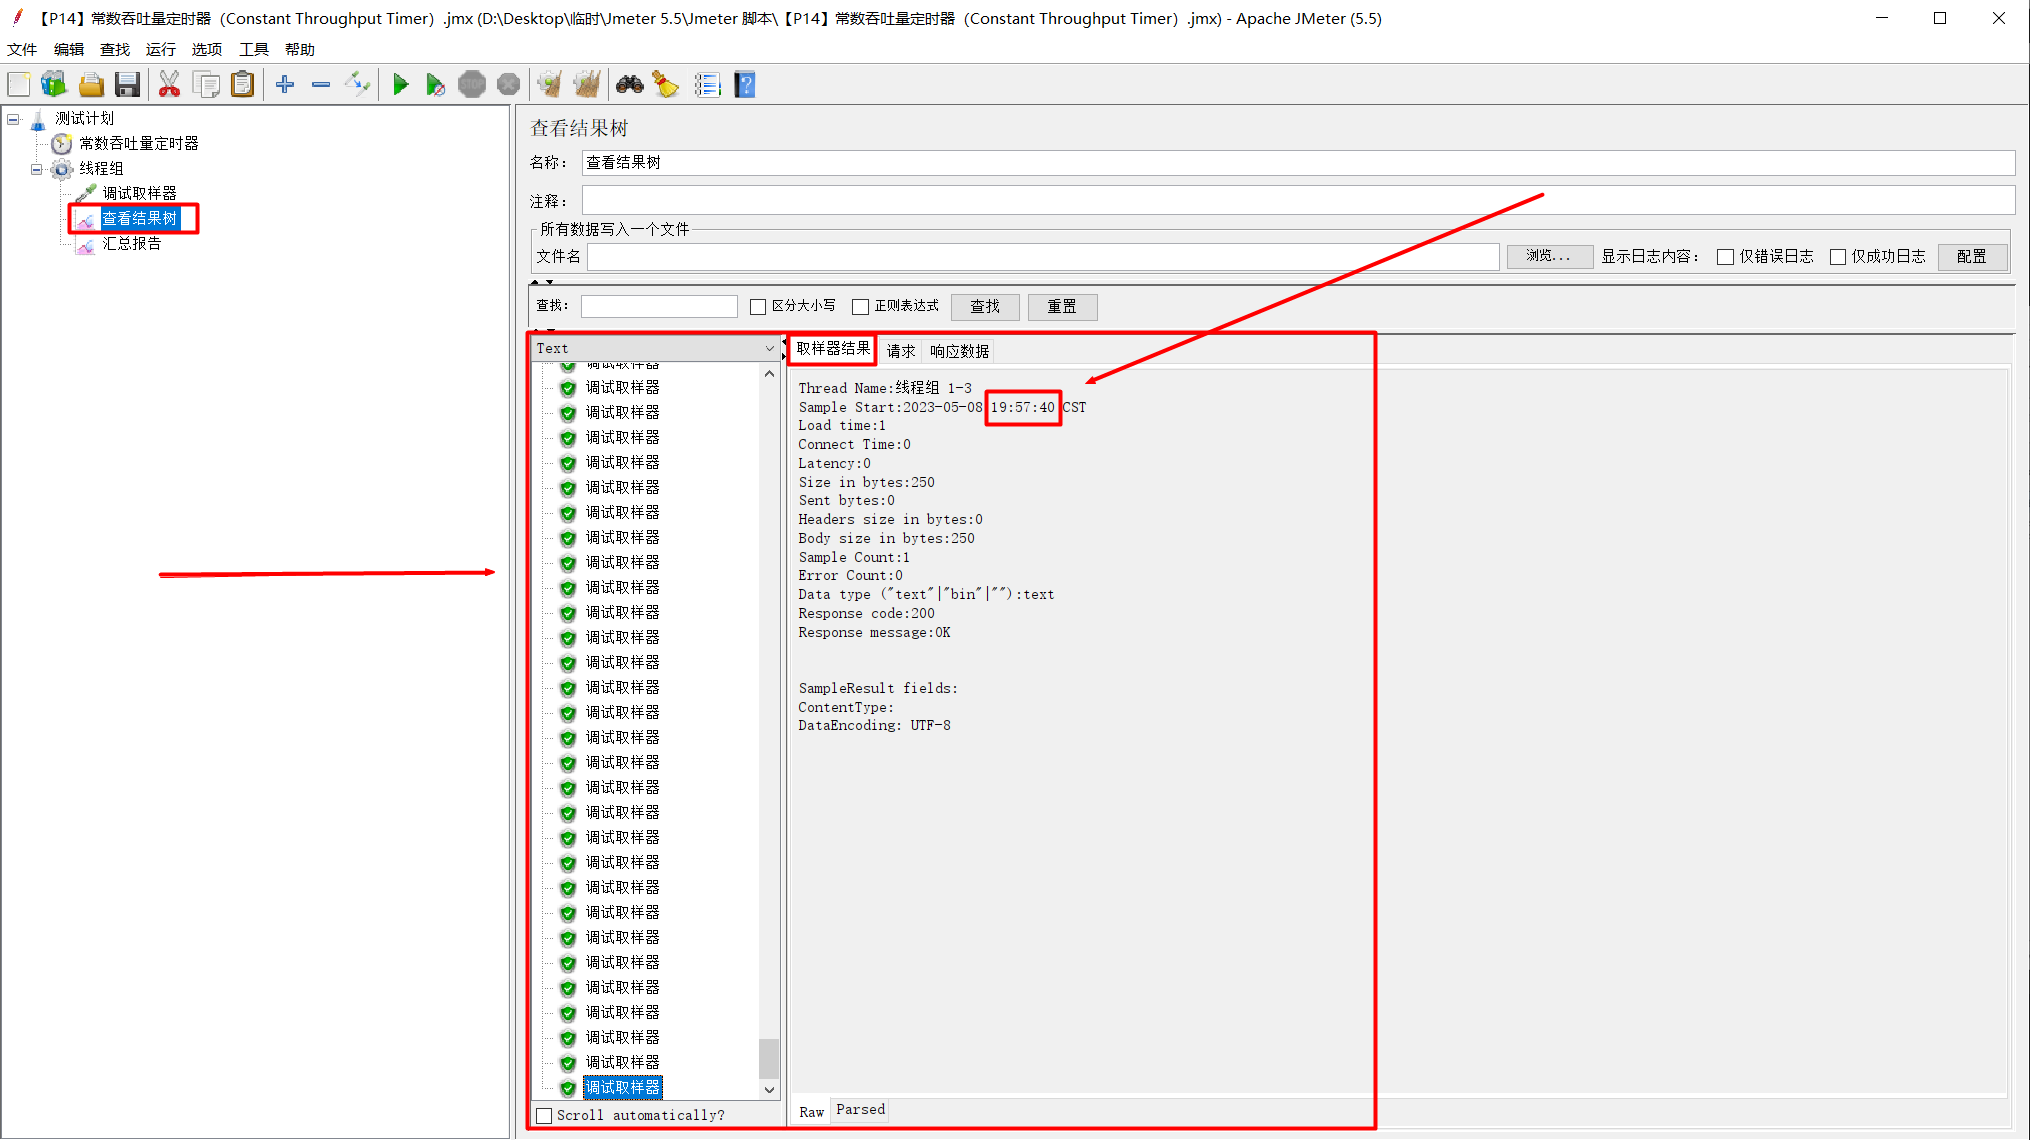Click the 配置 configure button

point(1972,256)
